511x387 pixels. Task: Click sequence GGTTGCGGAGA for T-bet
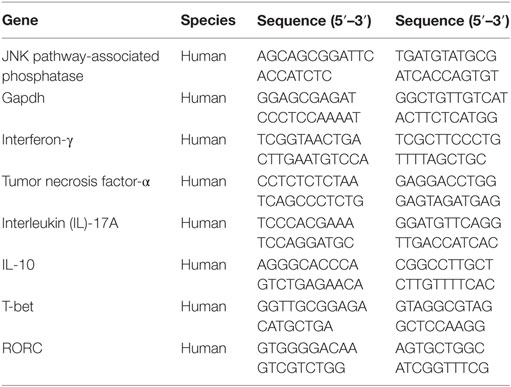312,306
